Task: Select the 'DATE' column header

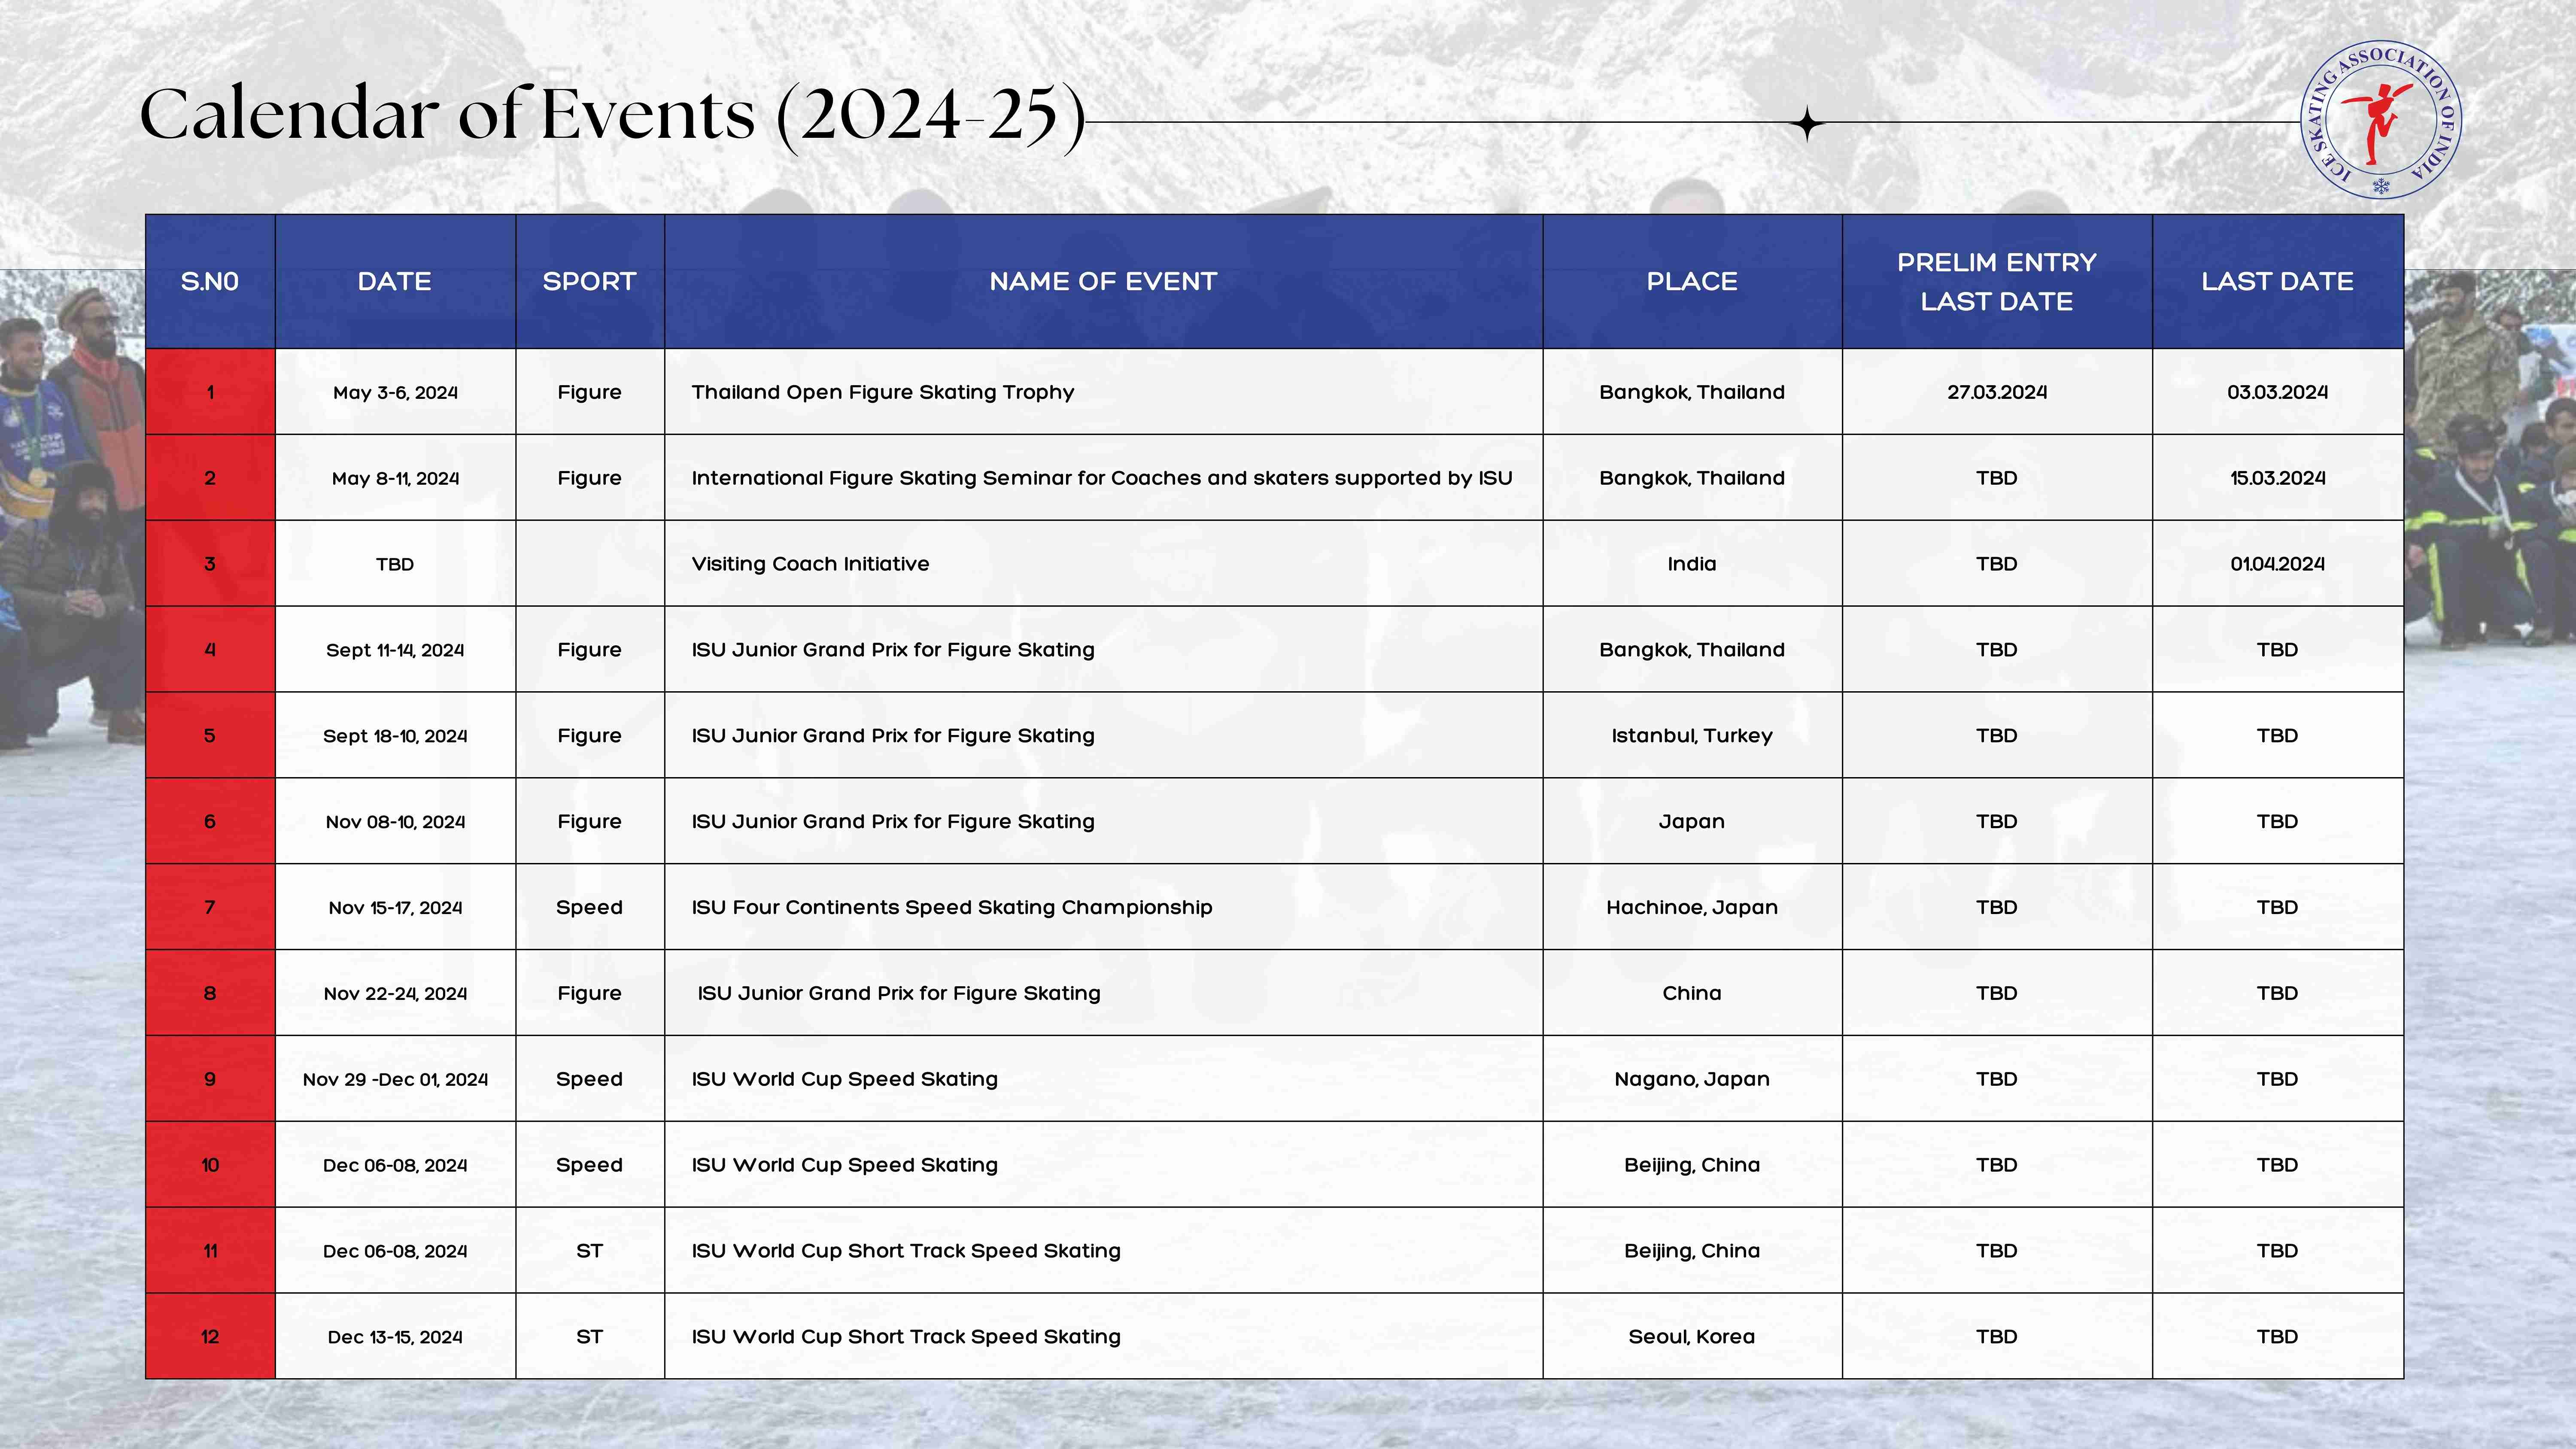Action: (395, 282)
